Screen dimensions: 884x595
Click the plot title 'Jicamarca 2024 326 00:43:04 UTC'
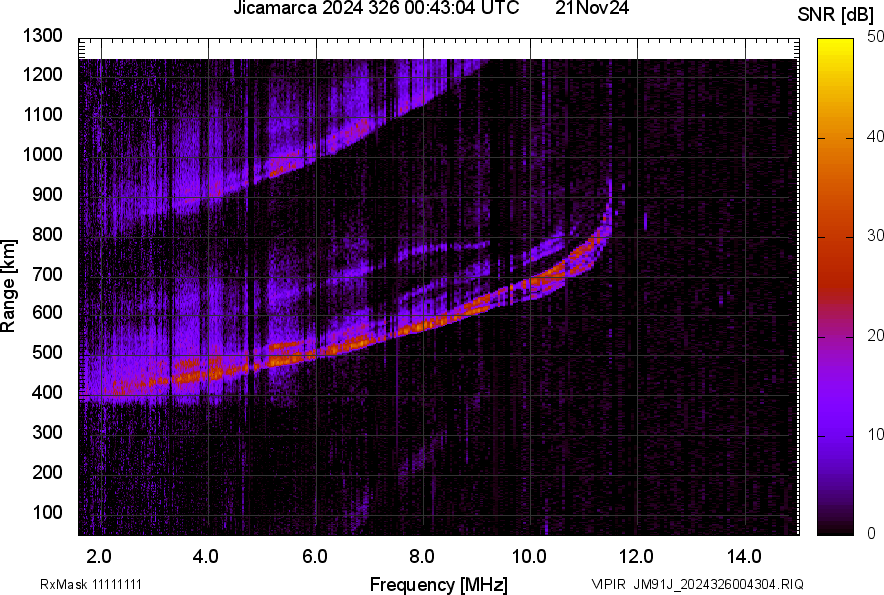coord(376,8)
